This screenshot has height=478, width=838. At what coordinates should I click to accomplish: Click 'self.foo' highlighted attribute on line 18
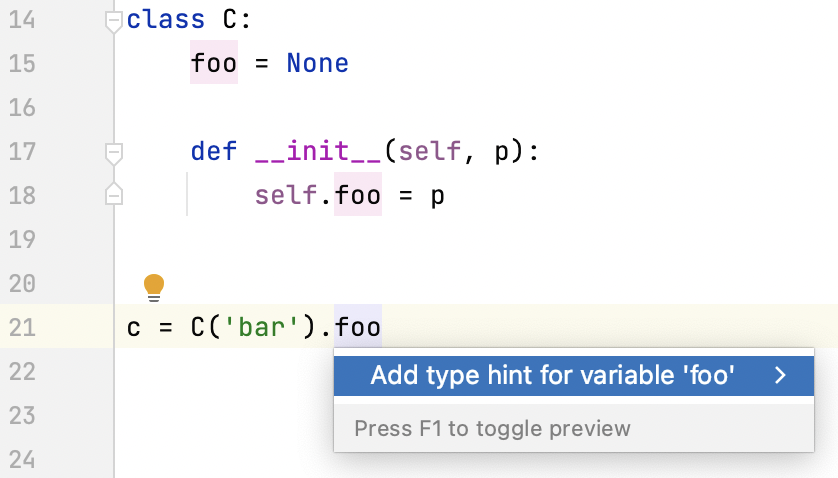[357, 195]
